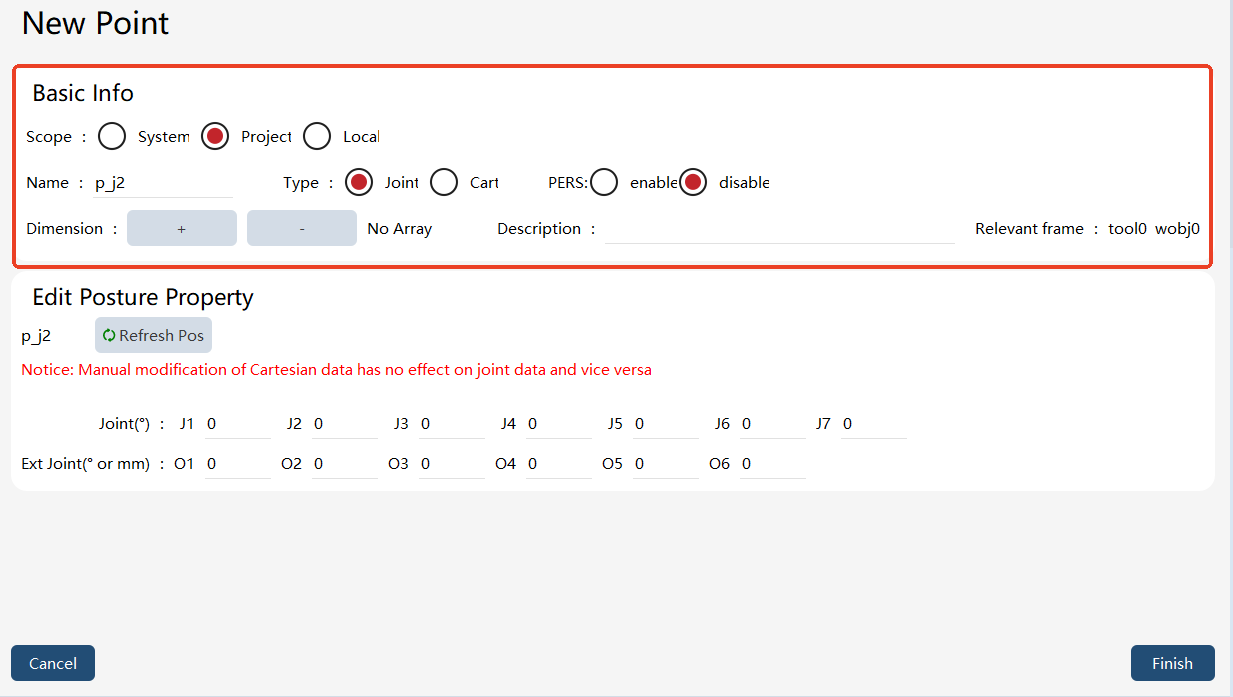Screen dimensions: 1233x697
Task: Edit the J5 joint value field
Action: coord(666,424)
